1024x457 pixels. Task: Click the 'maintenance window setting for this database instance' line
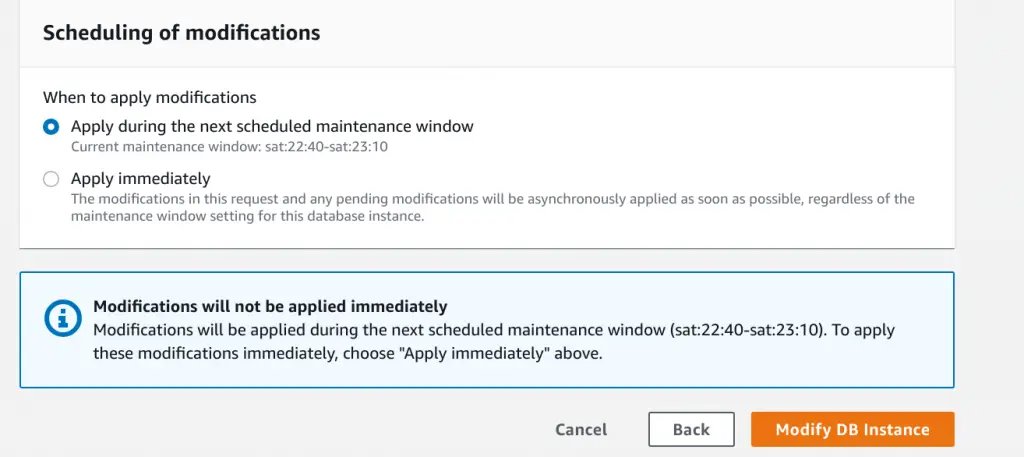[x=248, y=215]
